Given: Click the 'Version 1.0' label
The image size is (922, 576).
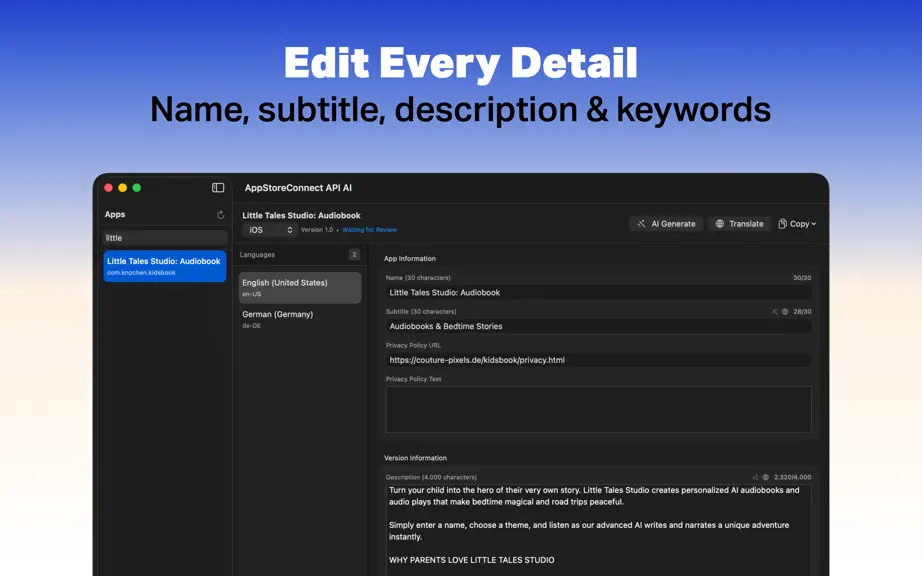Looking at the screenshot, I should (317, 230).
